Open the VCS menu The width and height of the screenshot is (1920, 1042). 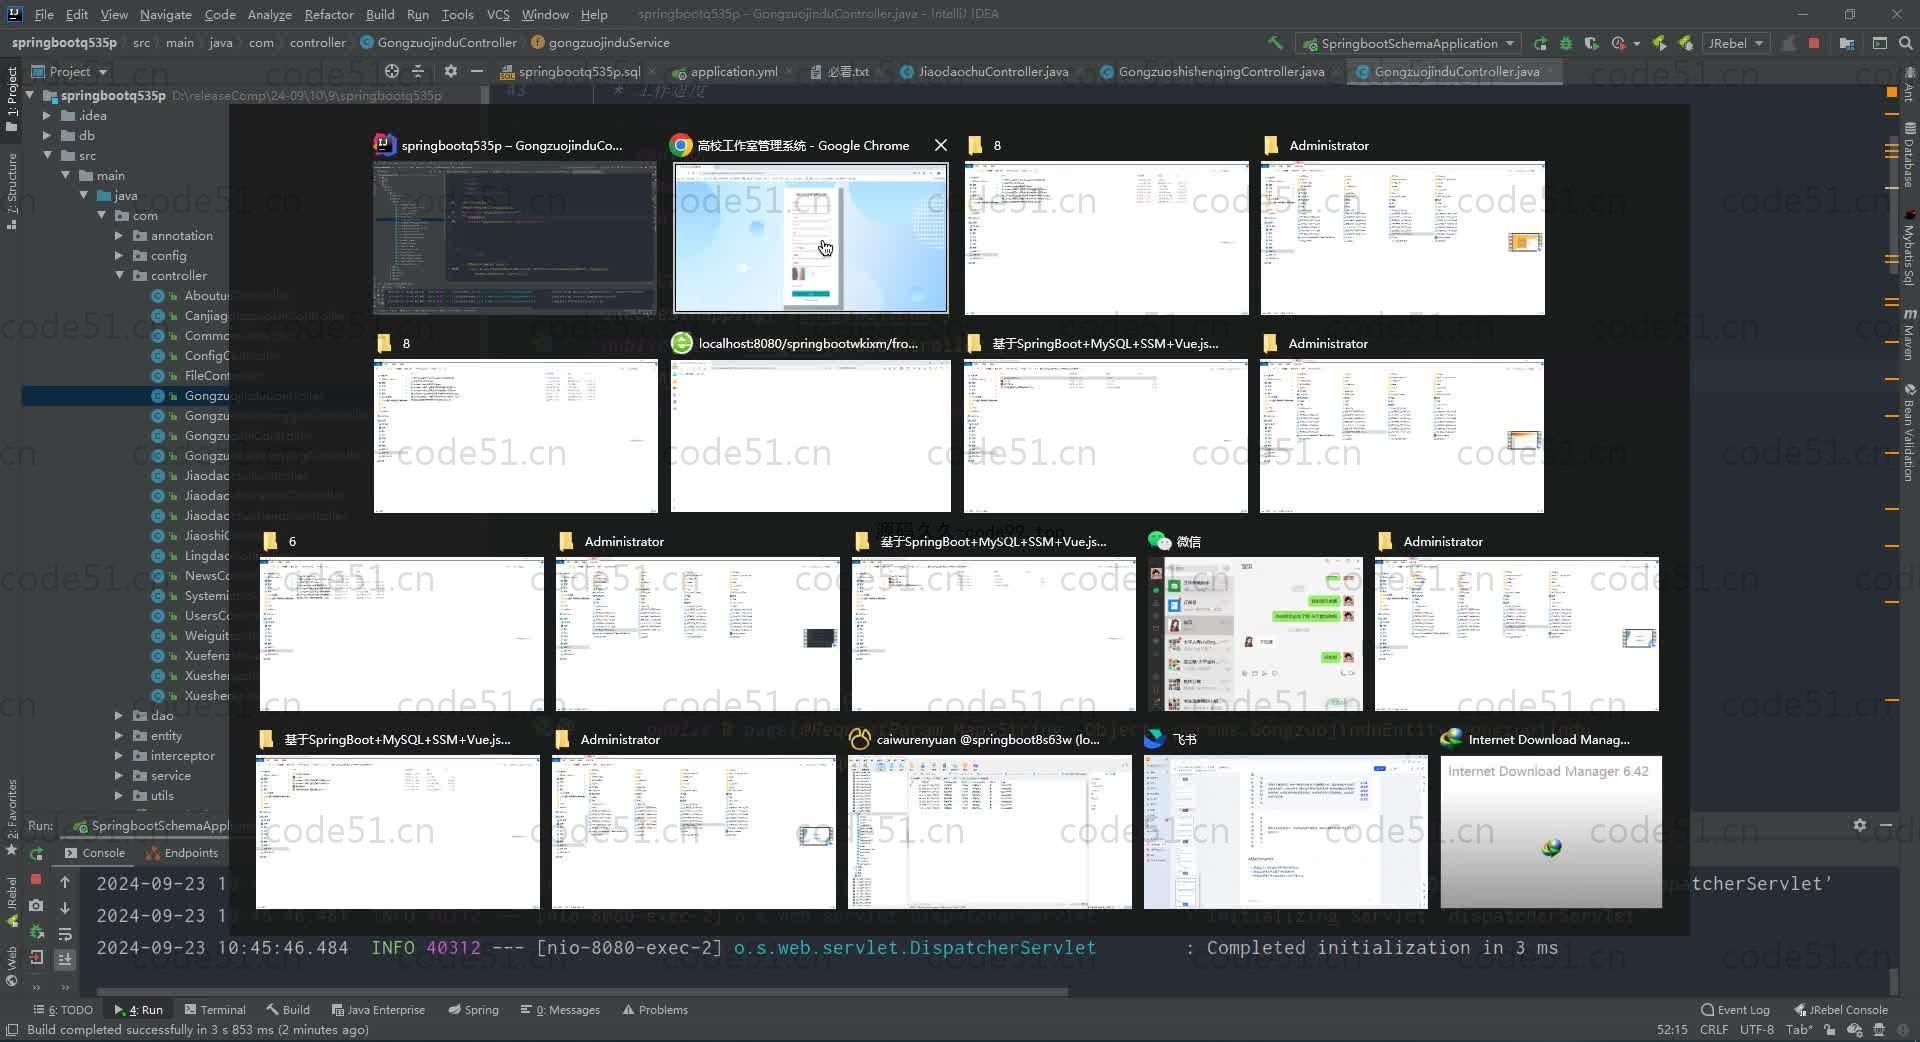coord(498,14)
